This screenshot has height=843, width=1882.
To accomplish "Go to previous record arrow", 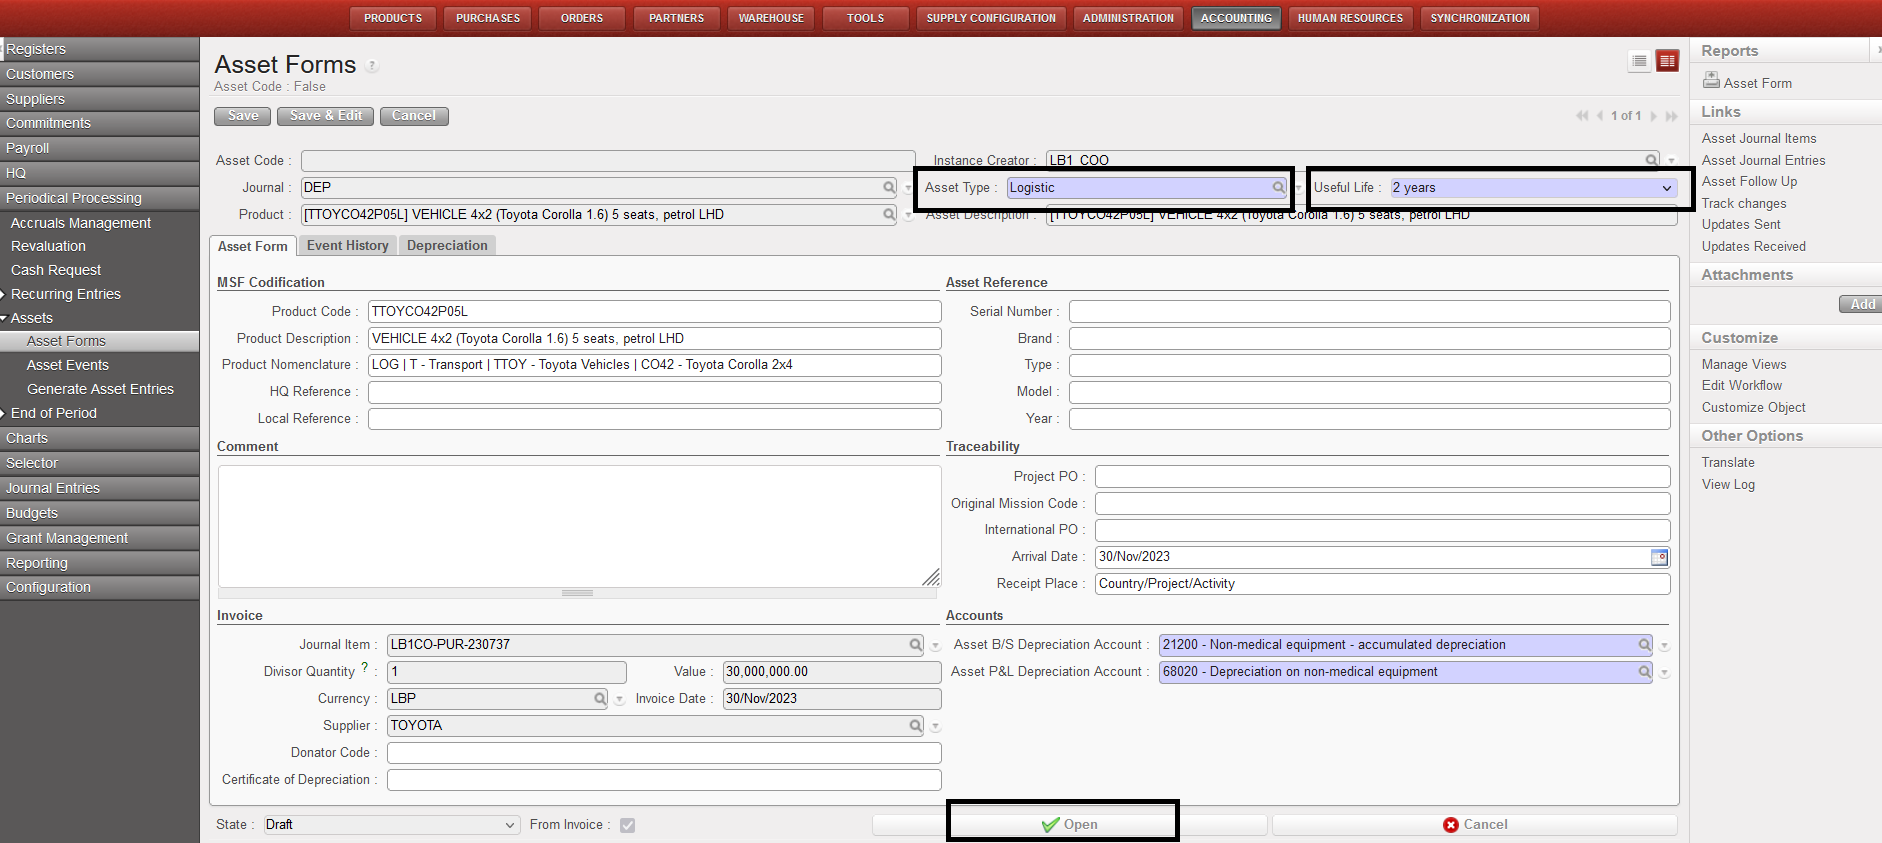I will [1600, 116].
